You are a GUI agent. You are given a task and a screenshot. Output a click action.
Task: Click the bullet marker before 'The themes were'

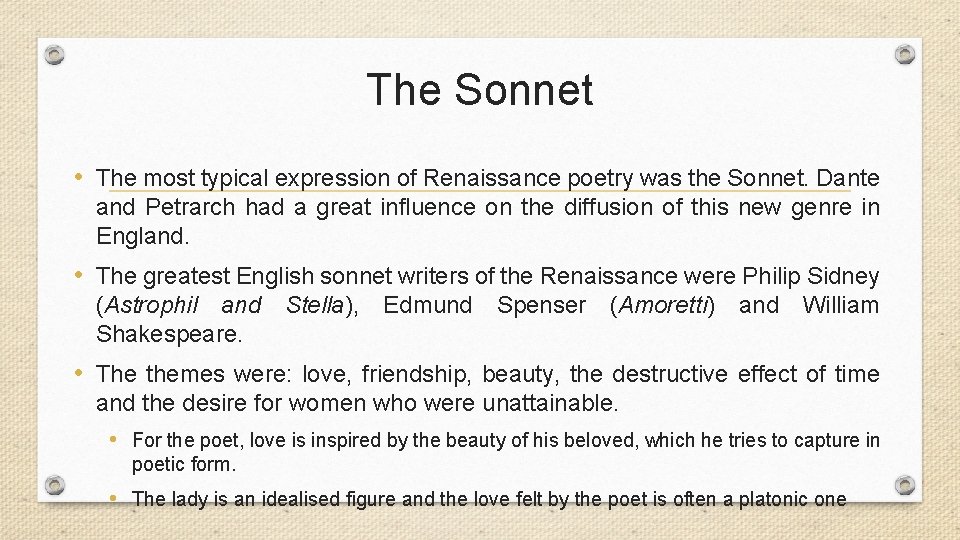click(x=78, y=373)
